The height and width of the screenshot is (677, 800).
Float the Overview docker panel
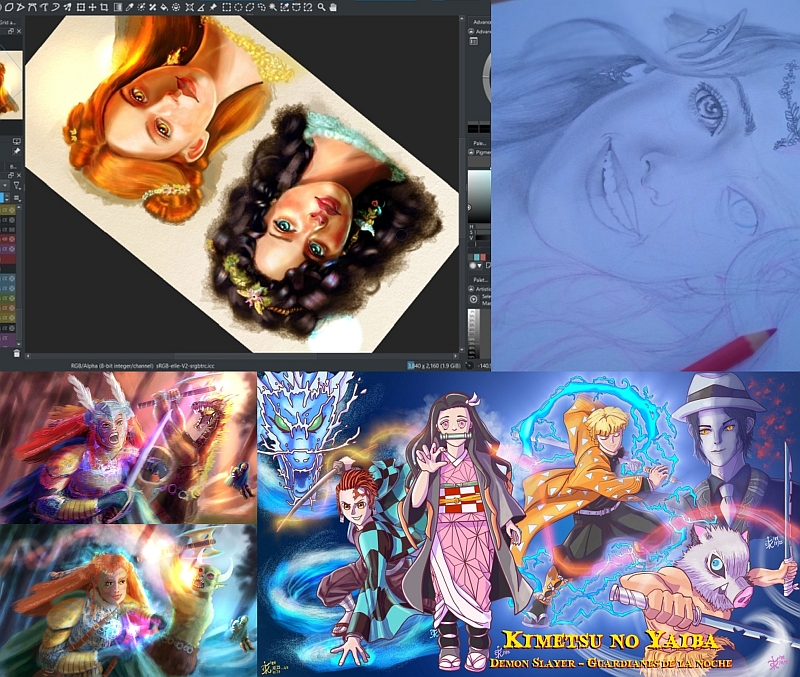pos(11,32)
